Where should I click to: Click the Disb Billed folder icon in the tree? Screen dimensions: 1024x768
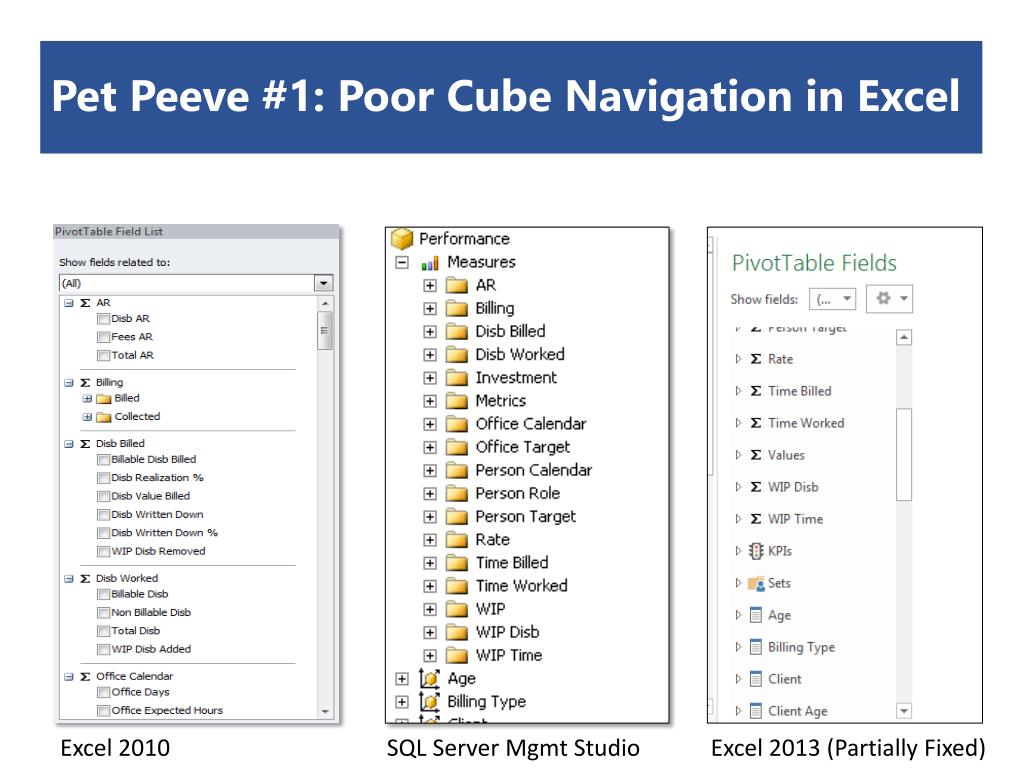pos(456,332)
